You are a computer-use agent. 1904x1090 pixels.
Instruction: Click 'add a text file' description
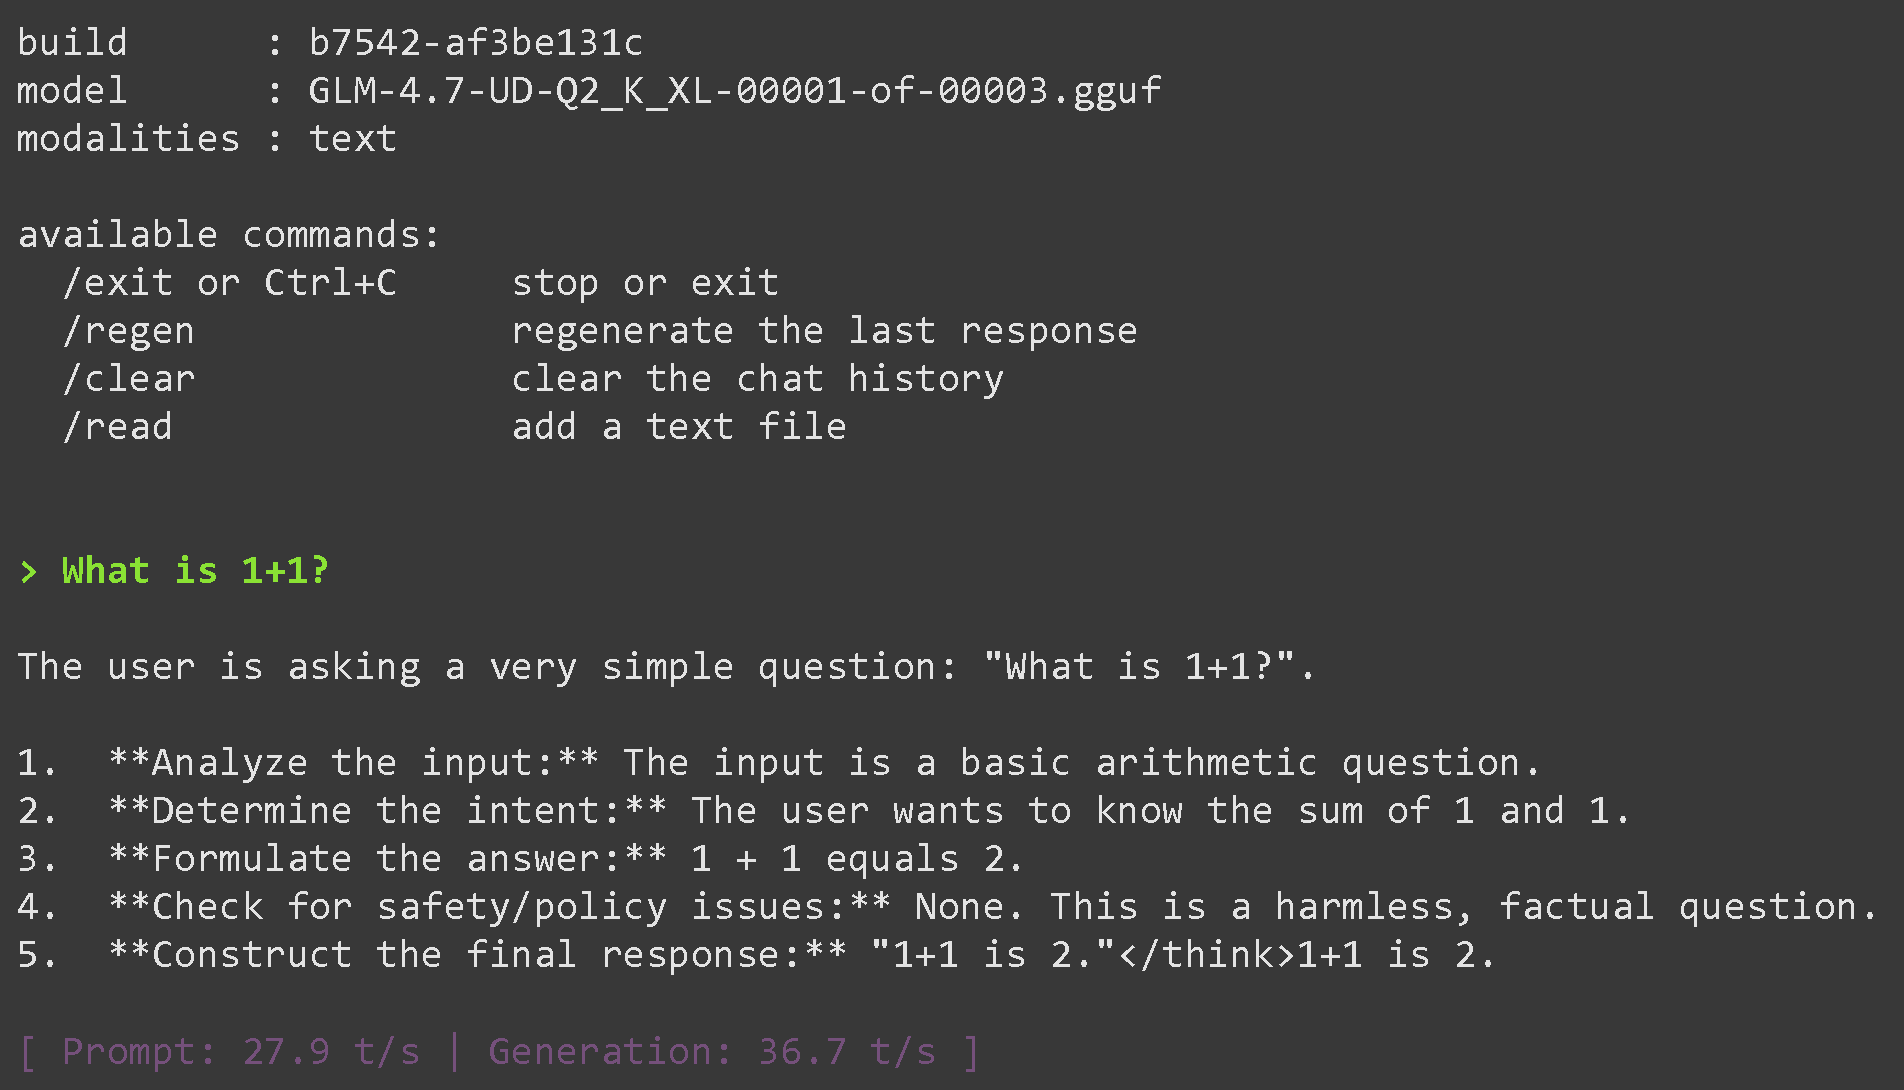point(679,427)
